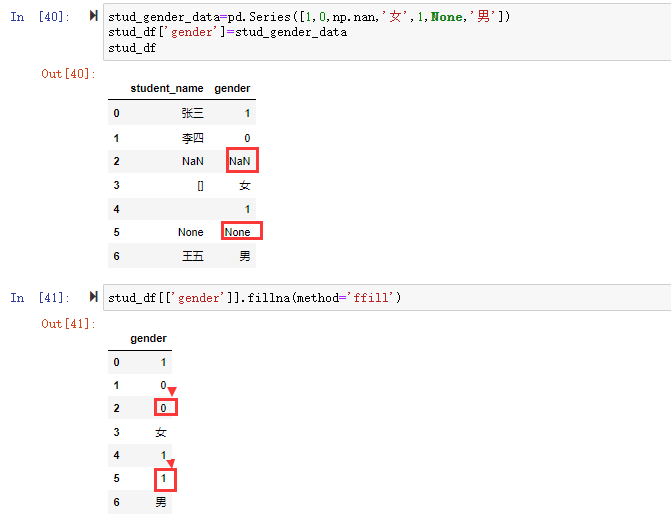
Task: Select filled value 0 in row 2 of Out[41]
Action: tap(163, 408)
